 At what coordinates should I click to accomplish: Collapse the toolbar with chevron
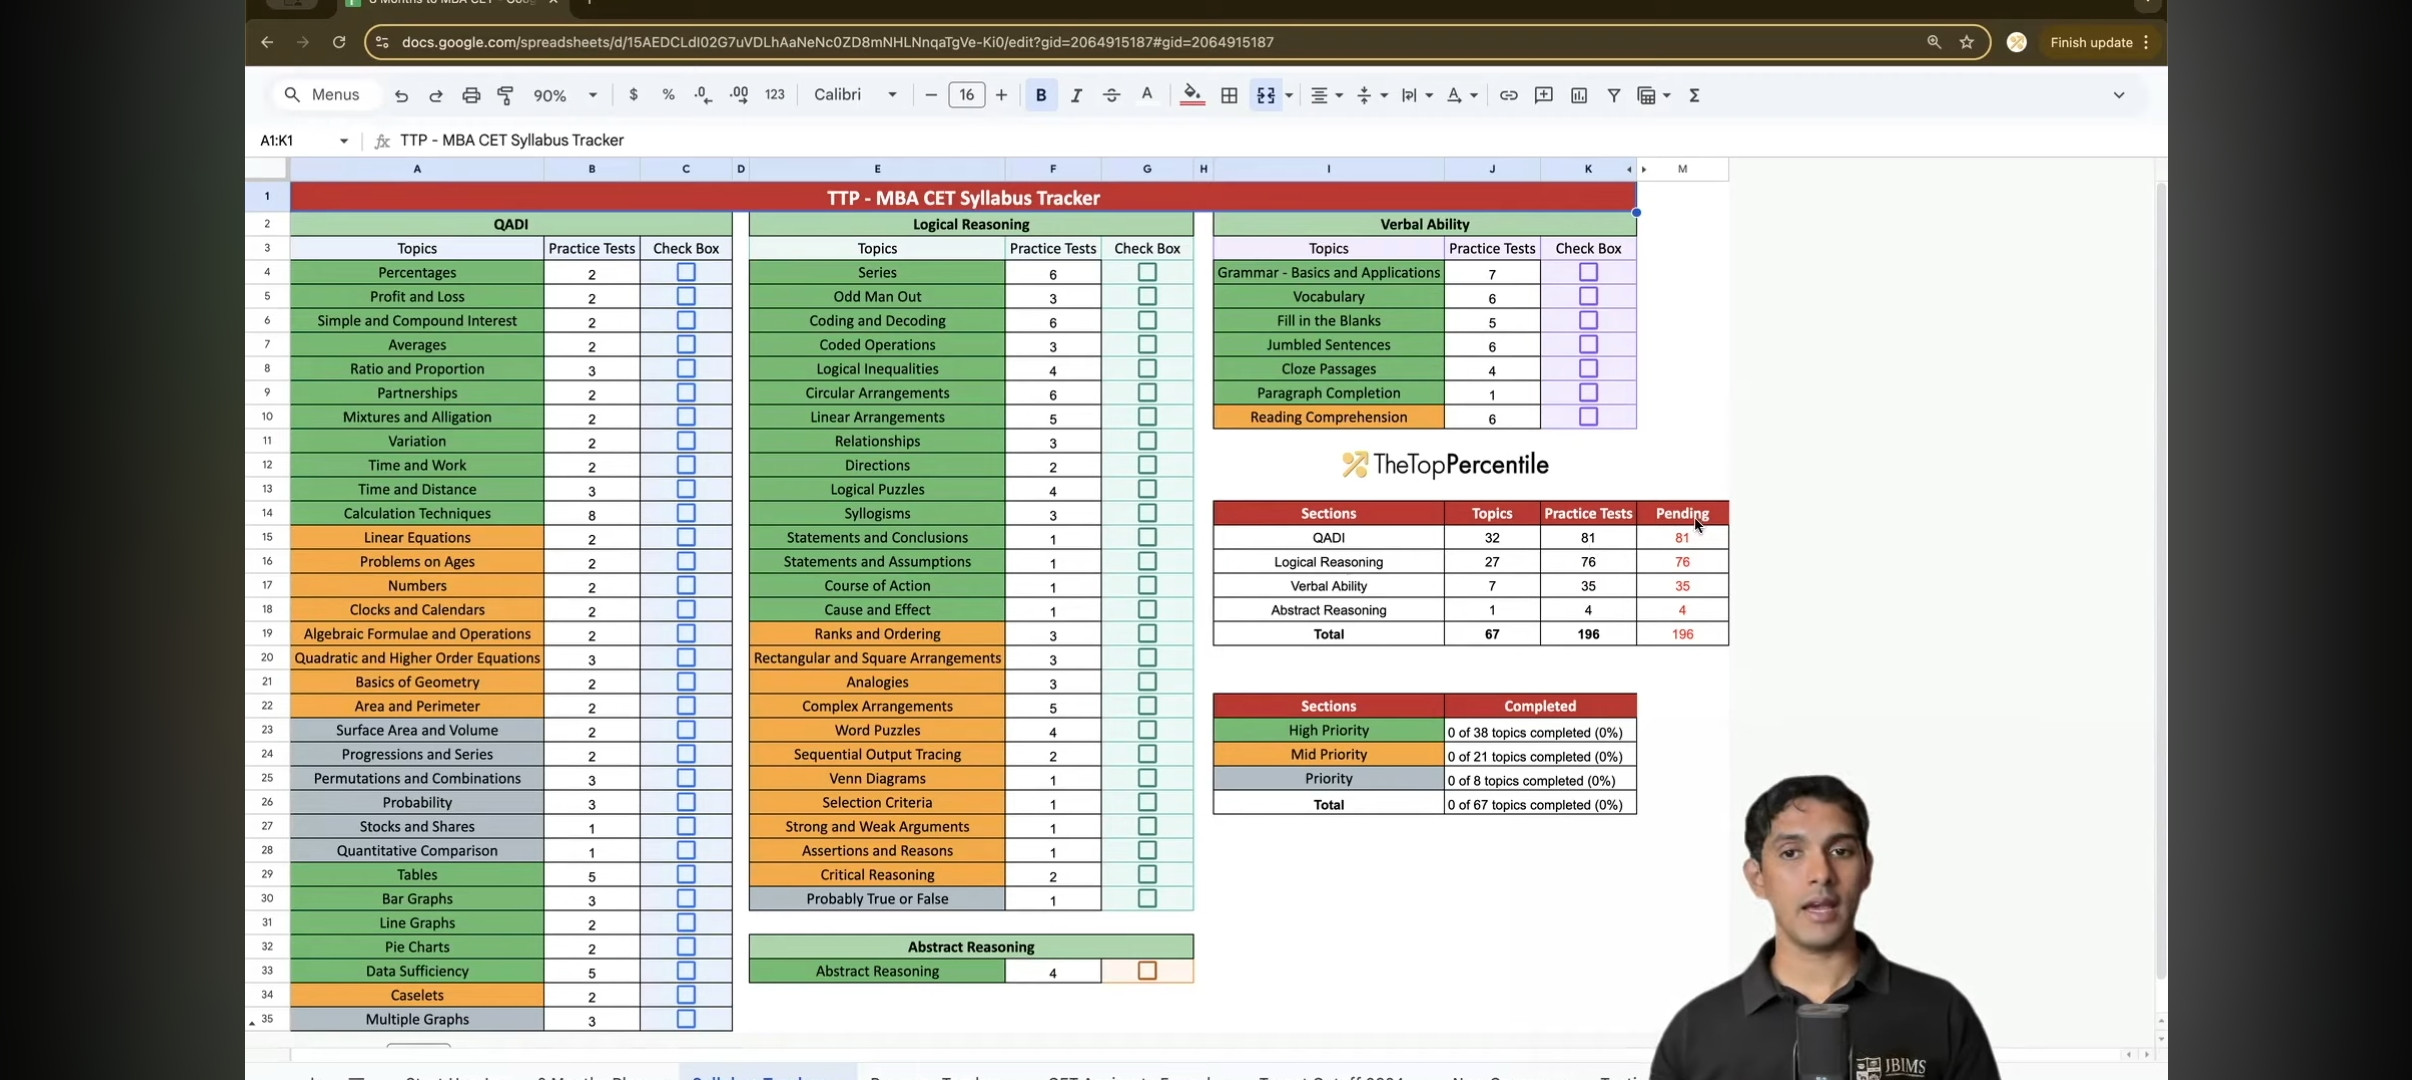2118,95
